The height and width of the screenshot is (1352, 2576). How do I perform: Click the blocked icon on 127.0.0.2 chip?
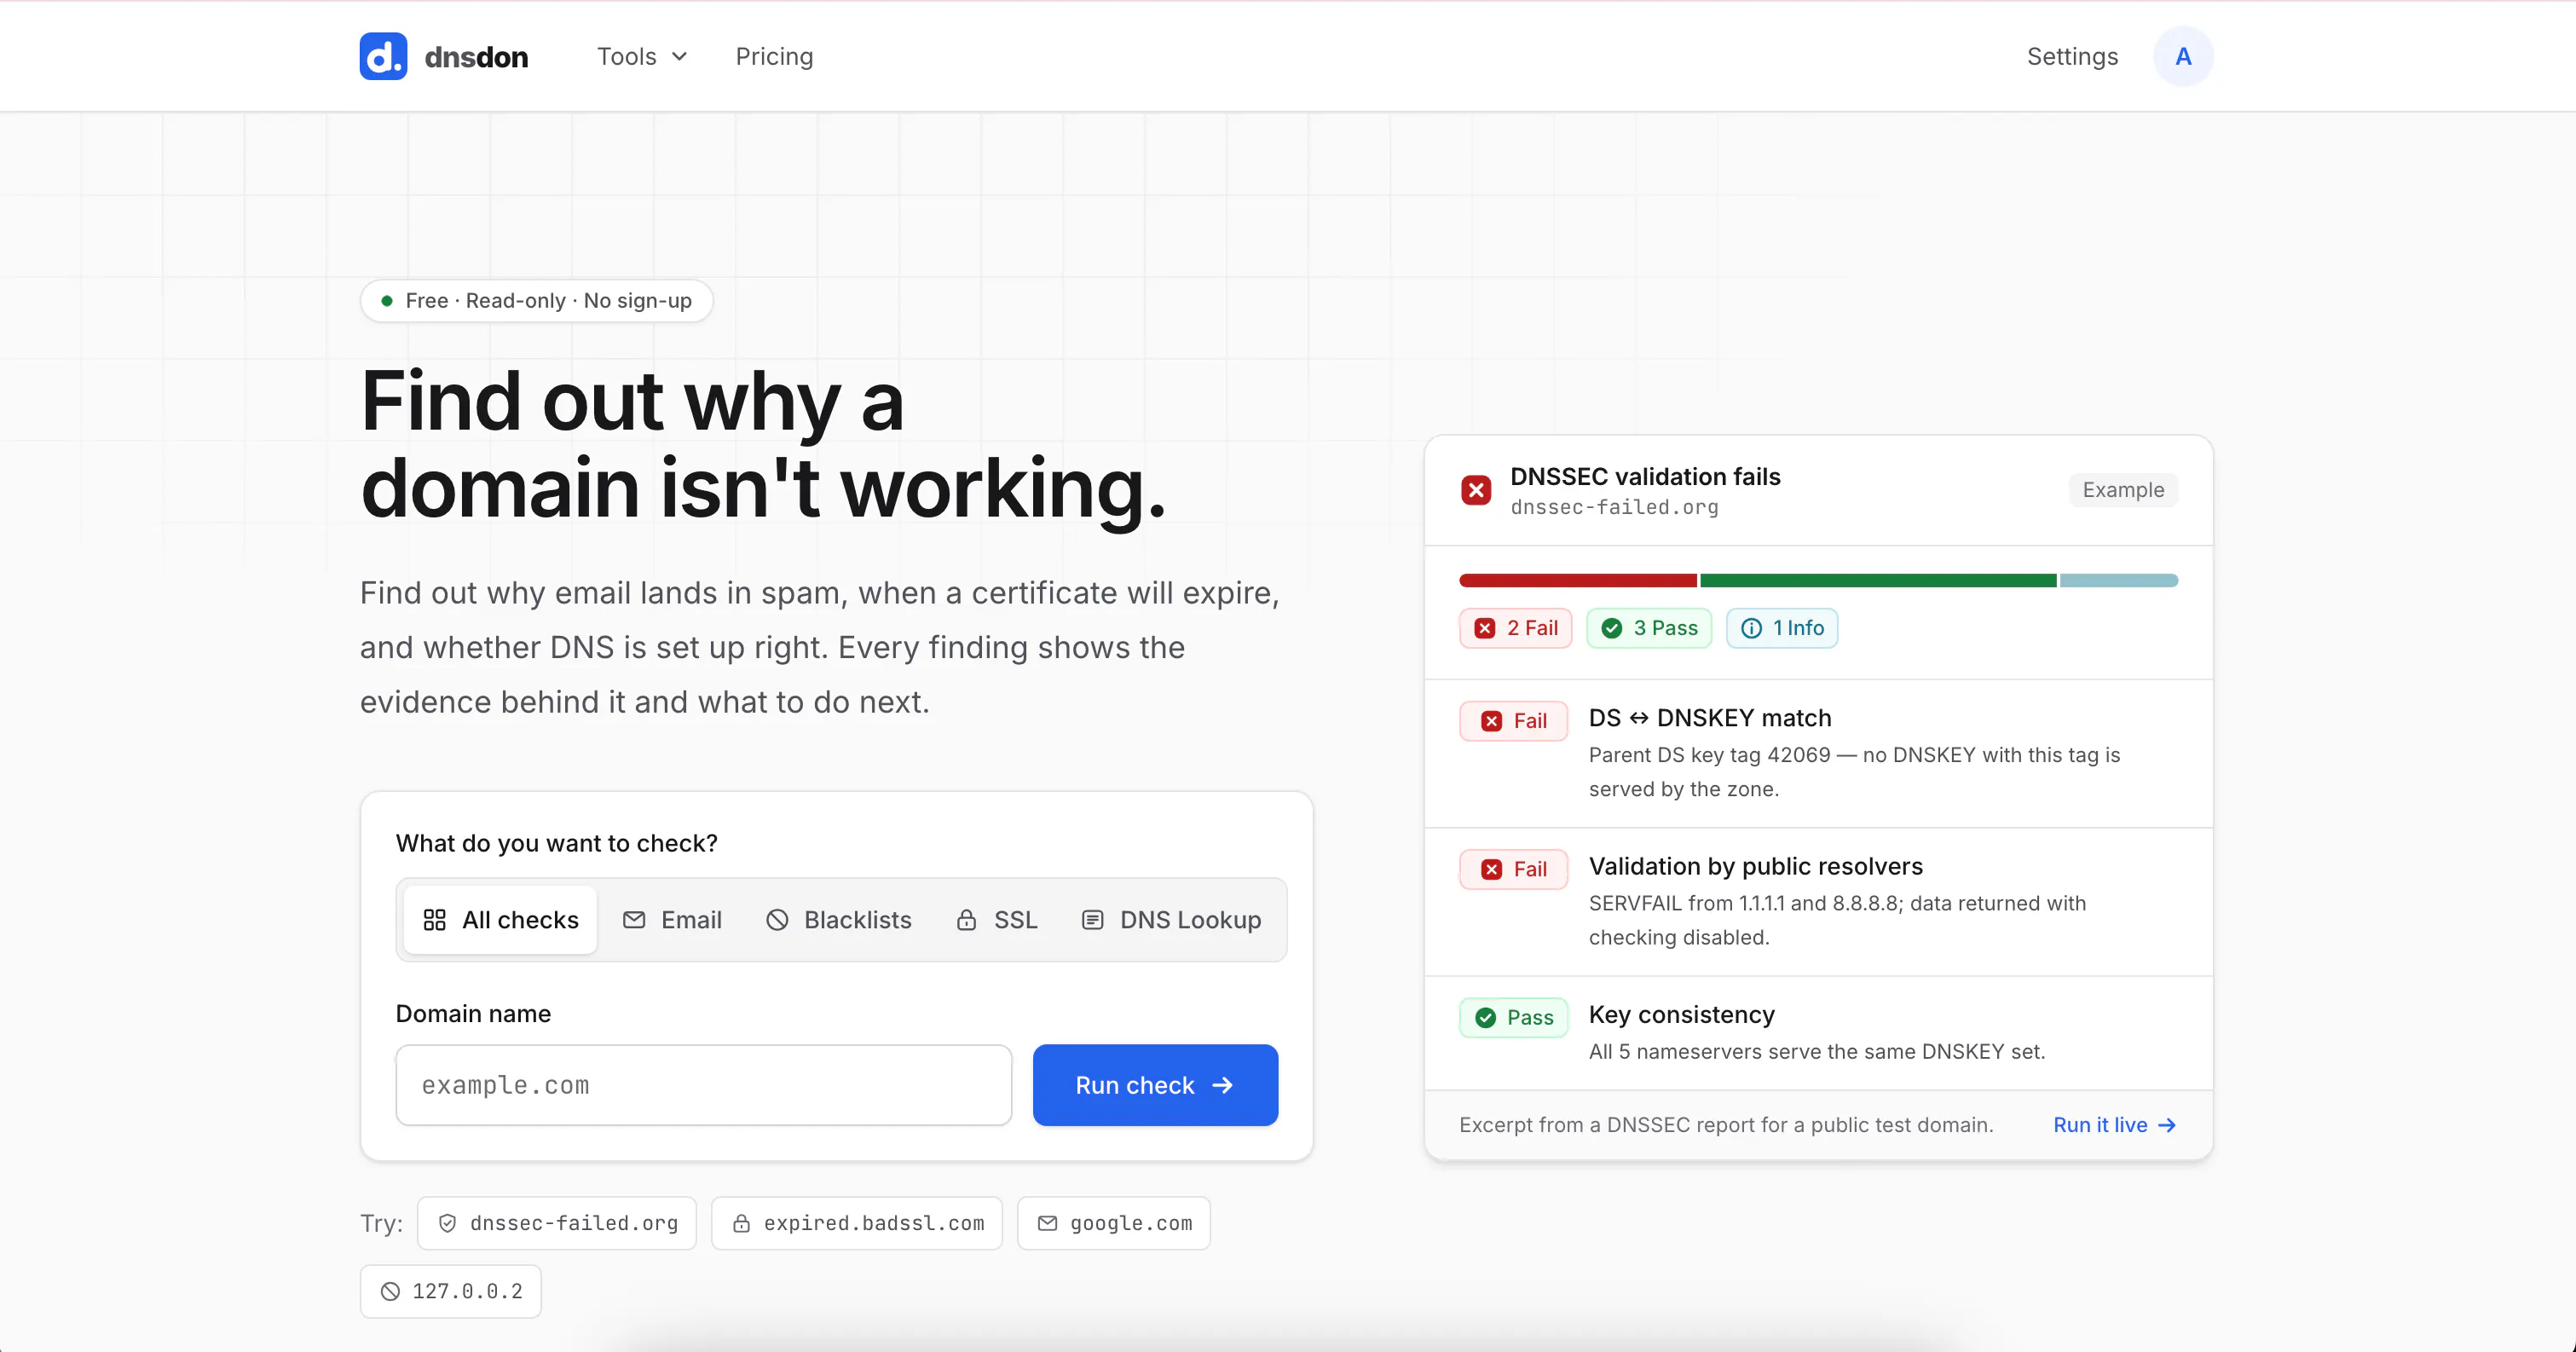pos(391,1291)
